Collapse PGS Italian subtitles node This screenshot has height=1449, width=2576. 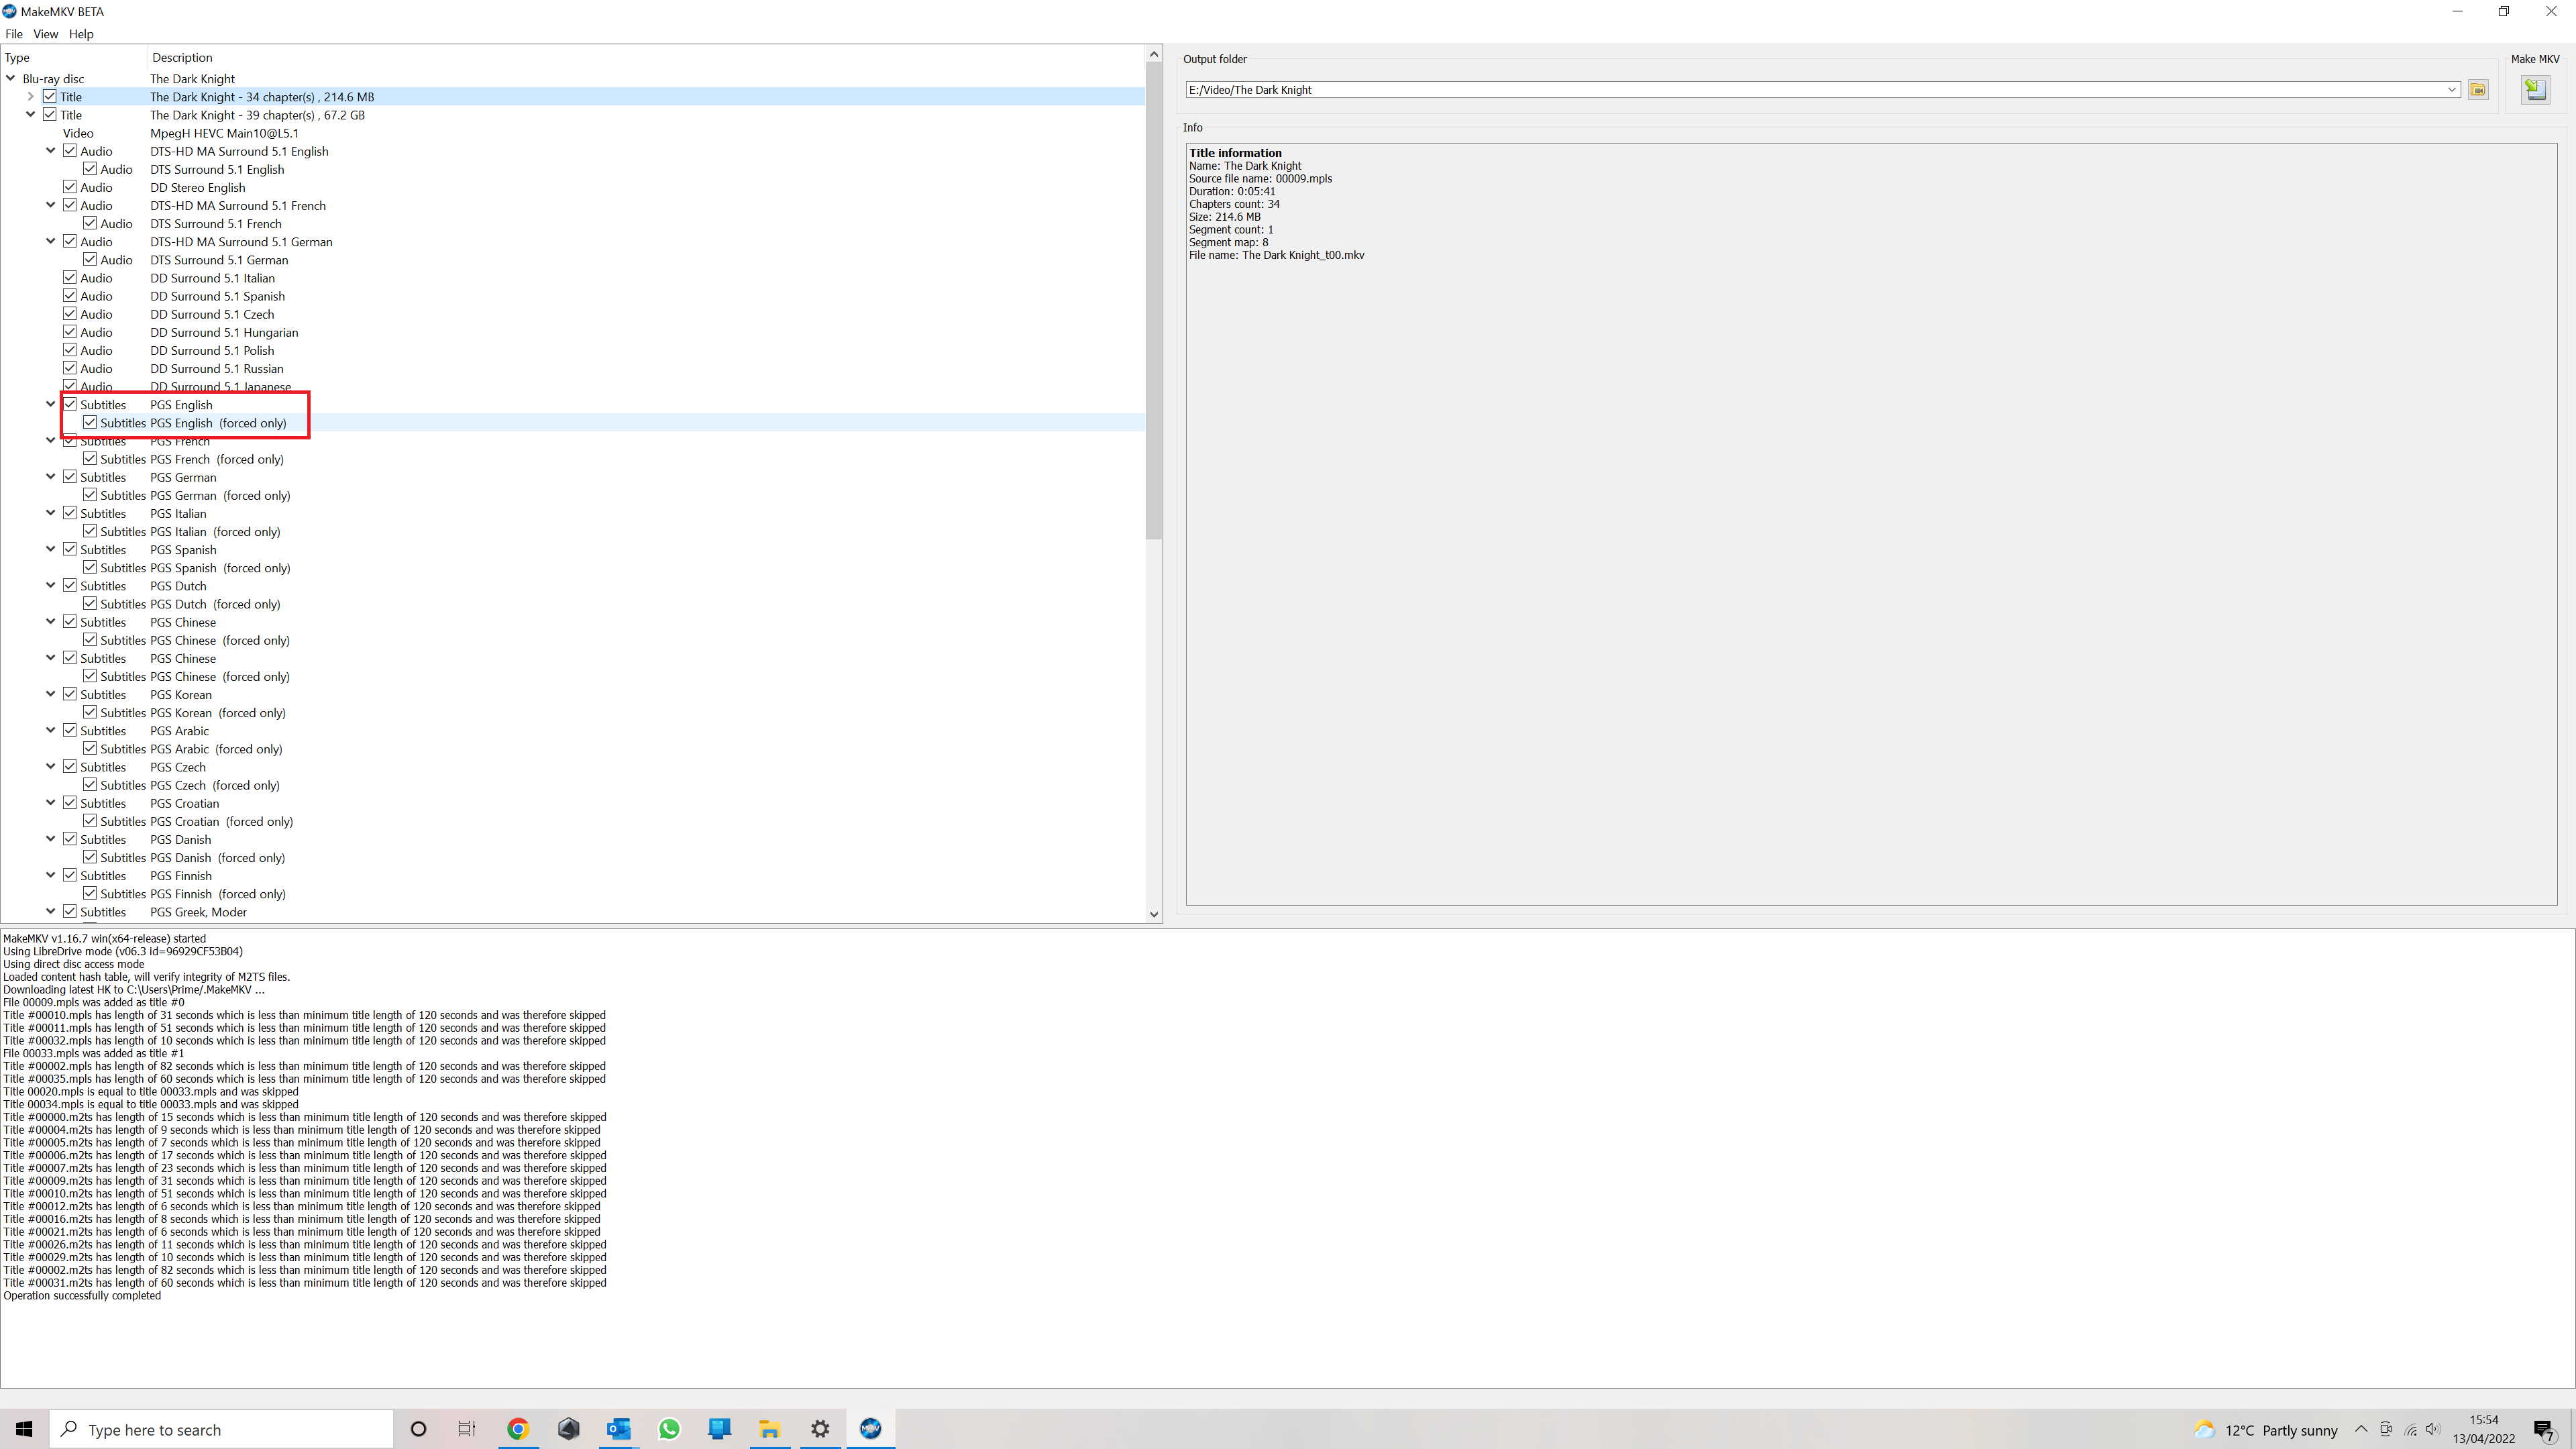click(51, 513)
